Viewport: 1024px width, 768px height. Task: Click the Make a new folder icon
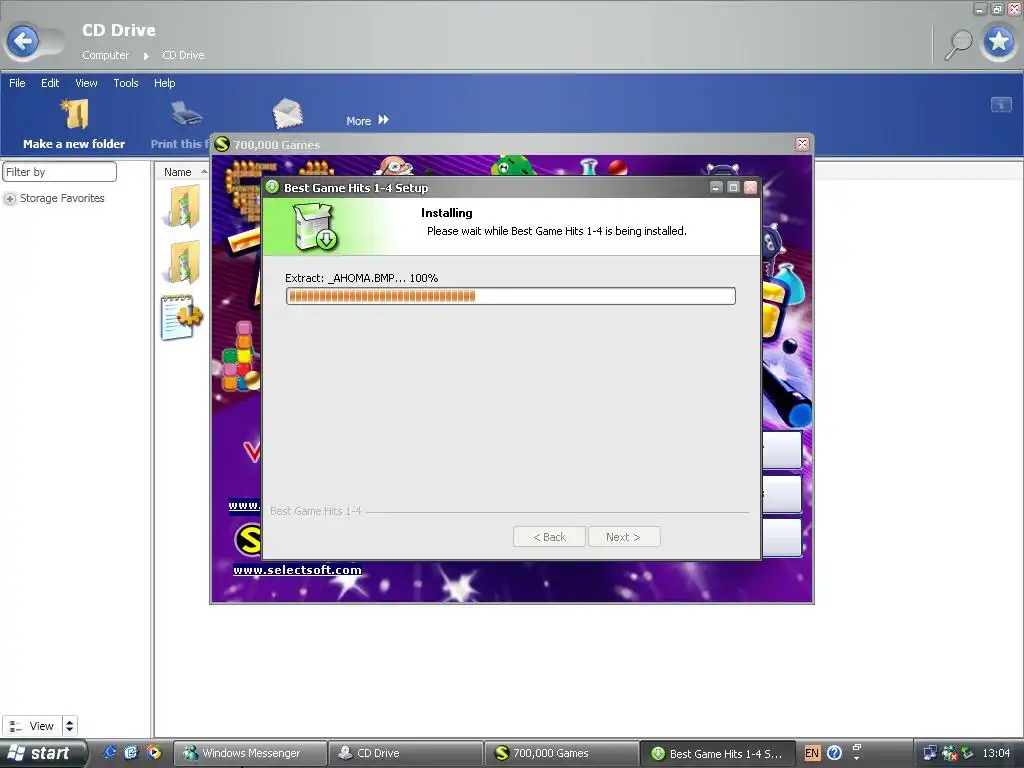tap(75, 114)
